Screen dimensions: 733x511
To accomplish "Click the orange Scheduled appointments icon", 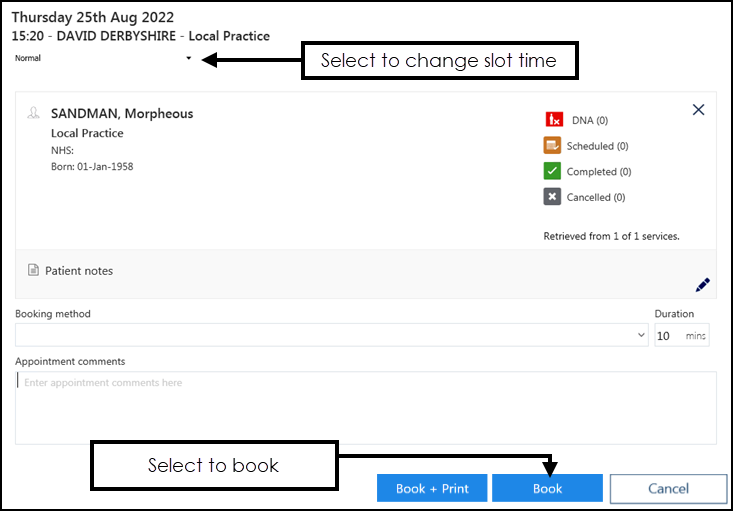I will [x=553, y=146].
